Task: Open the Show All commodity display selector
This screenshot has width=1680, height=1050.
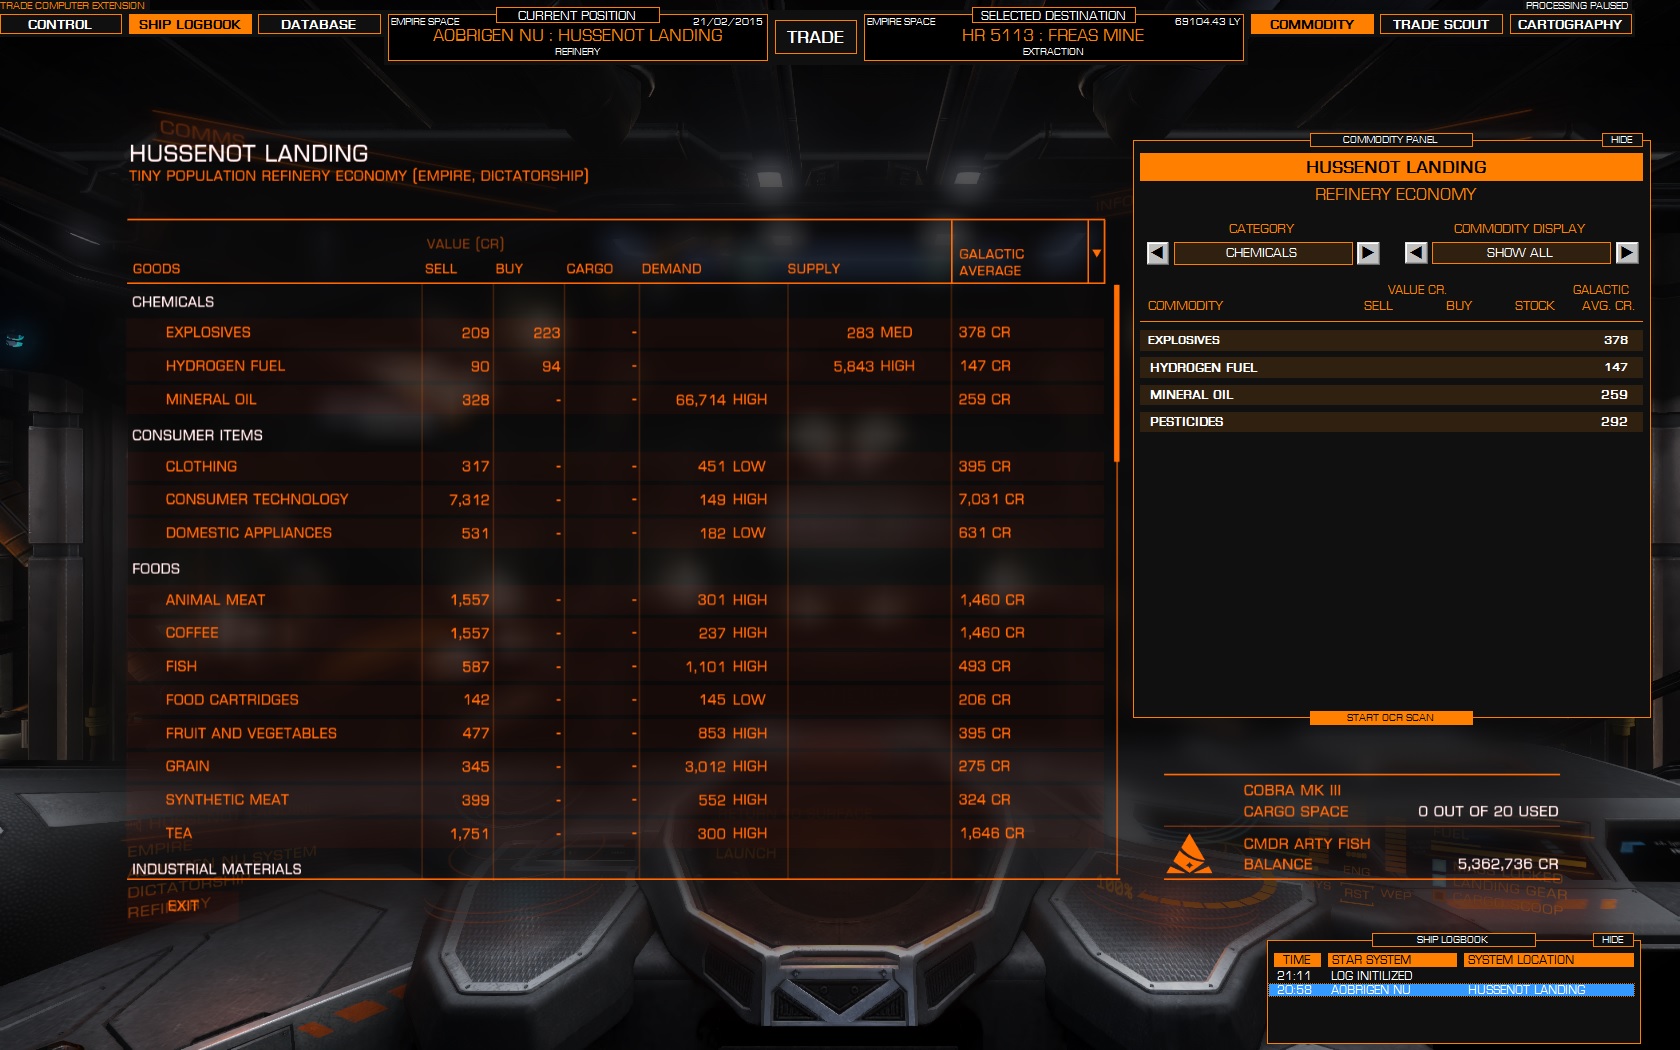Action: point(1520,253)
